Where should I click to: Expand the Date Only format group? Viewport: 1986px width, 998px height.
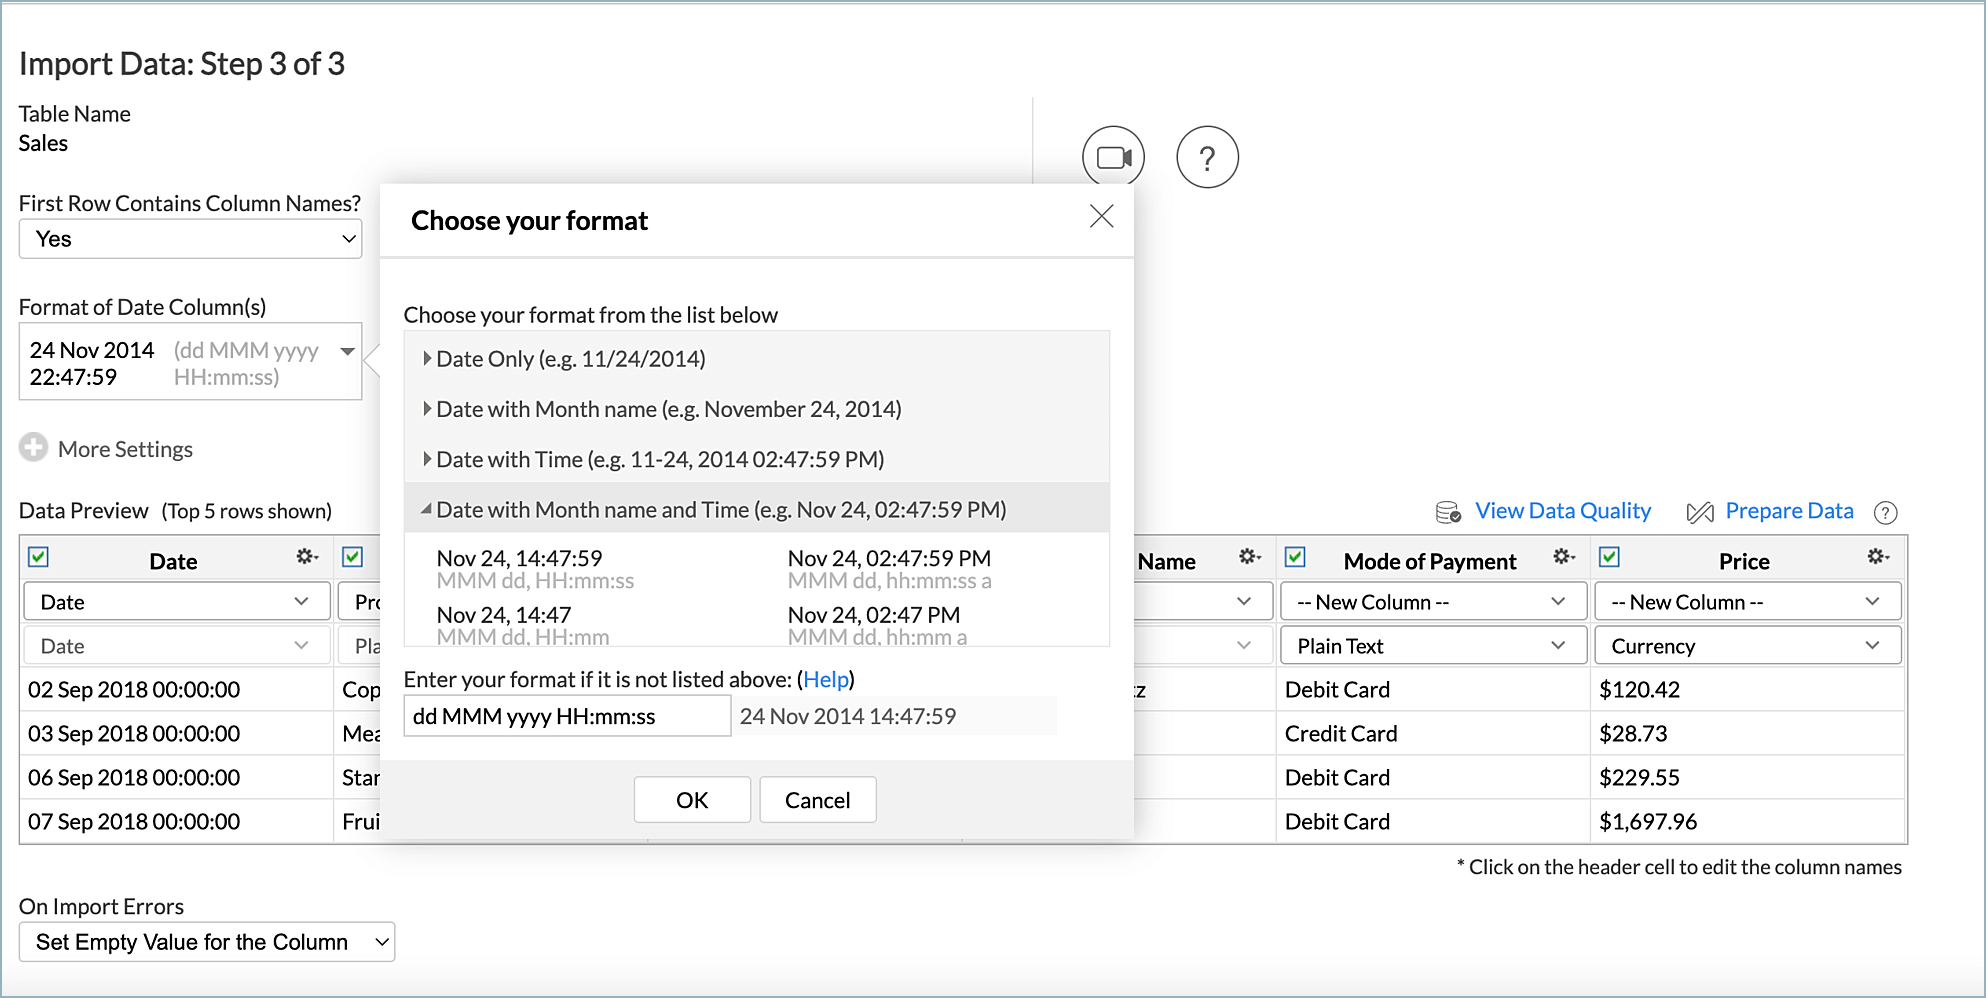tap(426, 358)
